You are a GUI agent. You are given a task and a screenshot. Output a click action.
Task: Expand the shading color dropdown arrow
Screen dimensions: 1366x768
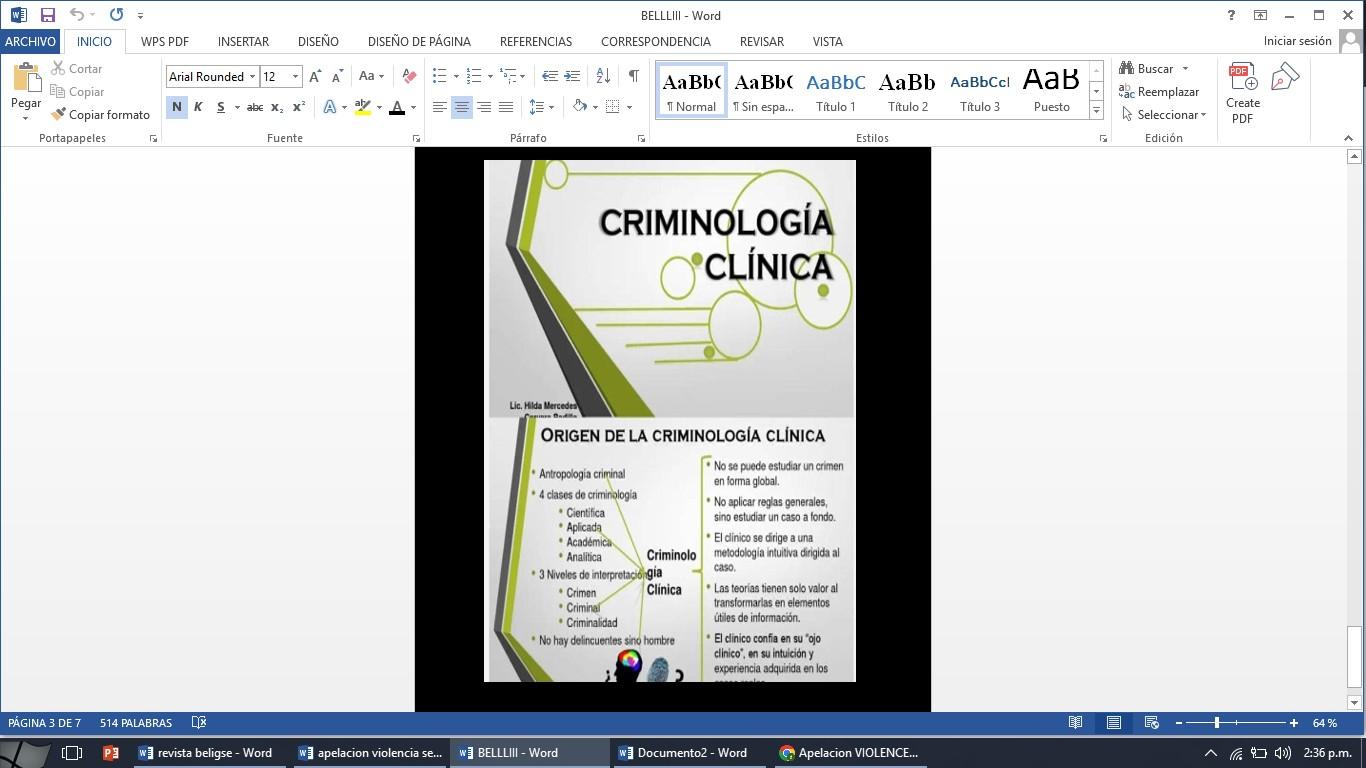click(595, 107)
